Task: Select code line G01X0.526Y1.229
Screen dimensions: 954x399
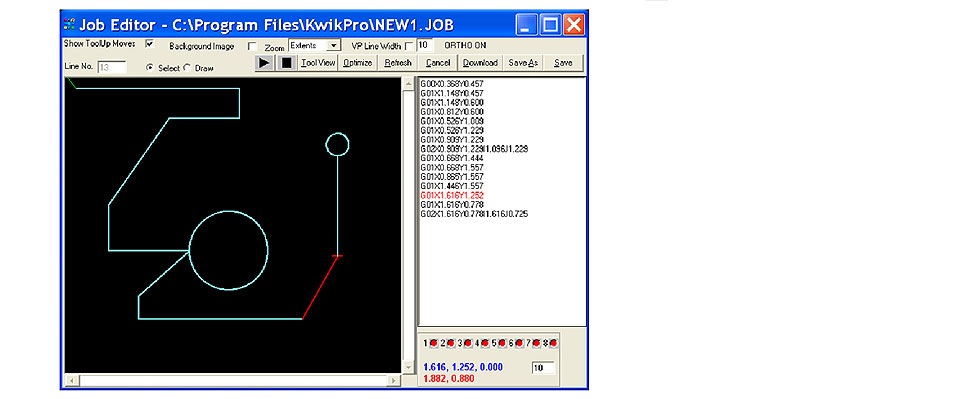Action: click(451, 130)
